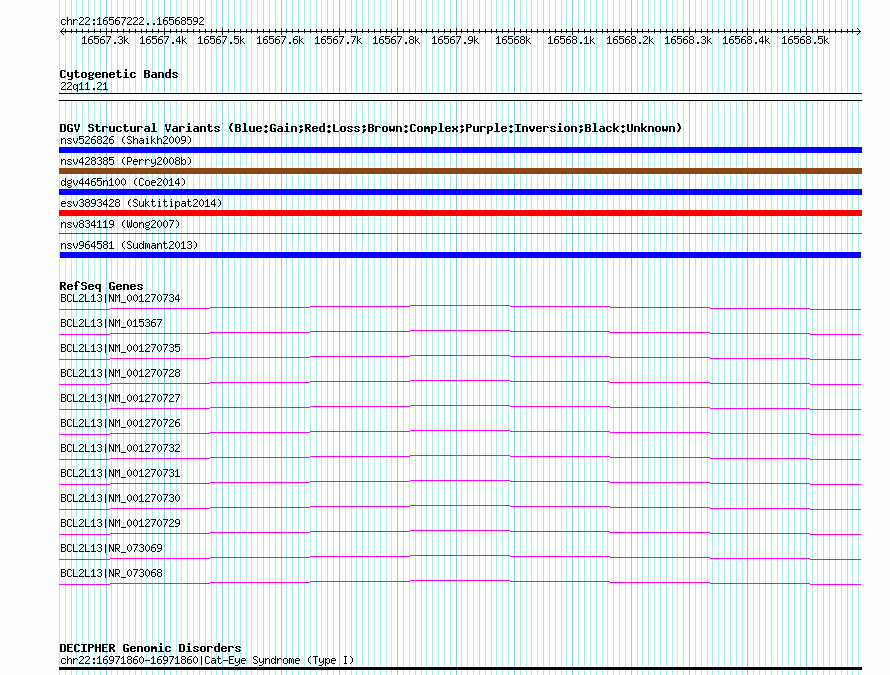Click ruler tick label 16567.9k
The width and height of the screenshot is (890, 675).
455,41
